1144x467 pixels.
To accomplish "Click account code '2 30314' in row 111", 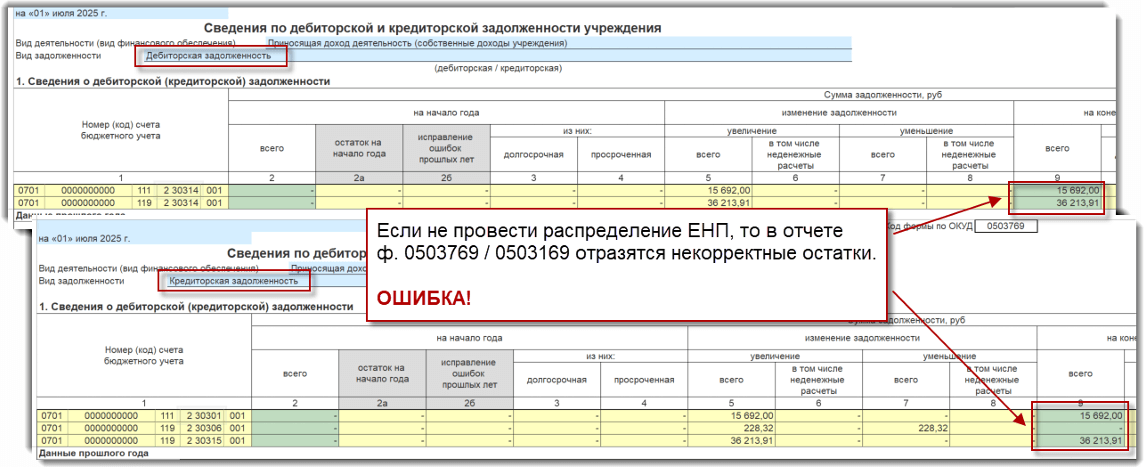I will (179, 190).
